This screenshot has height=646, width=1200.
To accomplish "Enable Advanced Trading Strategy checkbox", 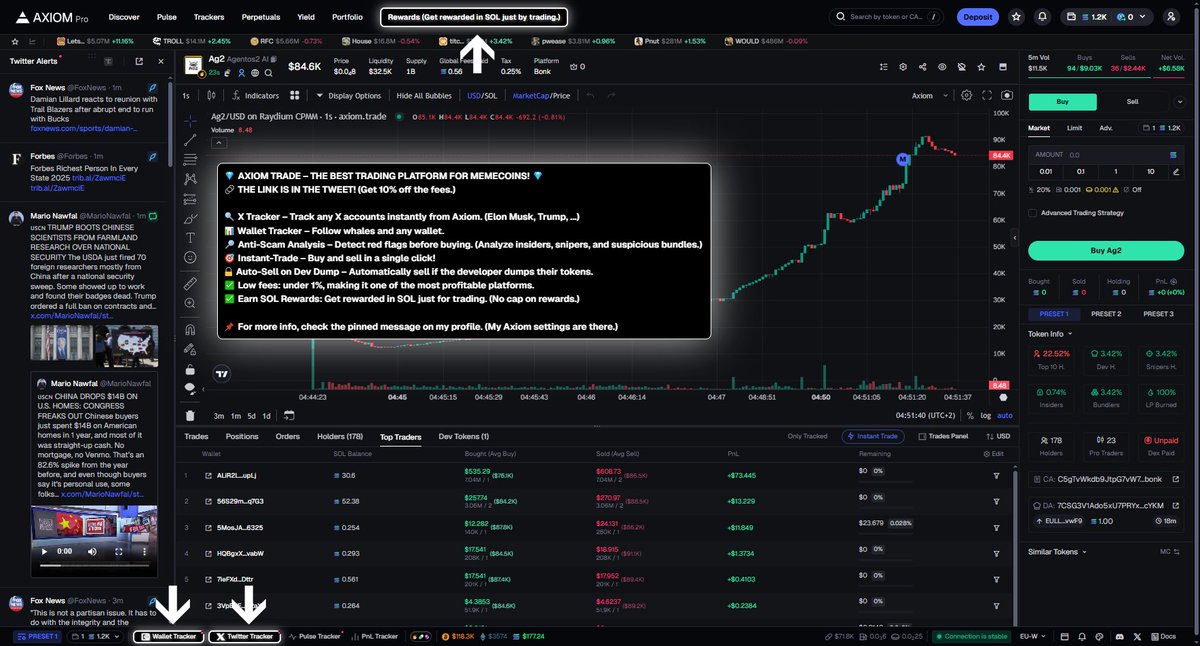I will click(x=1033, y=212).
